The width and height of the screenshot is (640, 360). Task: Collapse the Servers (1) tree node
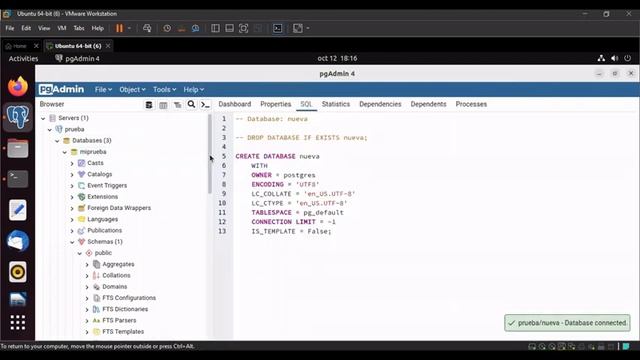43,118
